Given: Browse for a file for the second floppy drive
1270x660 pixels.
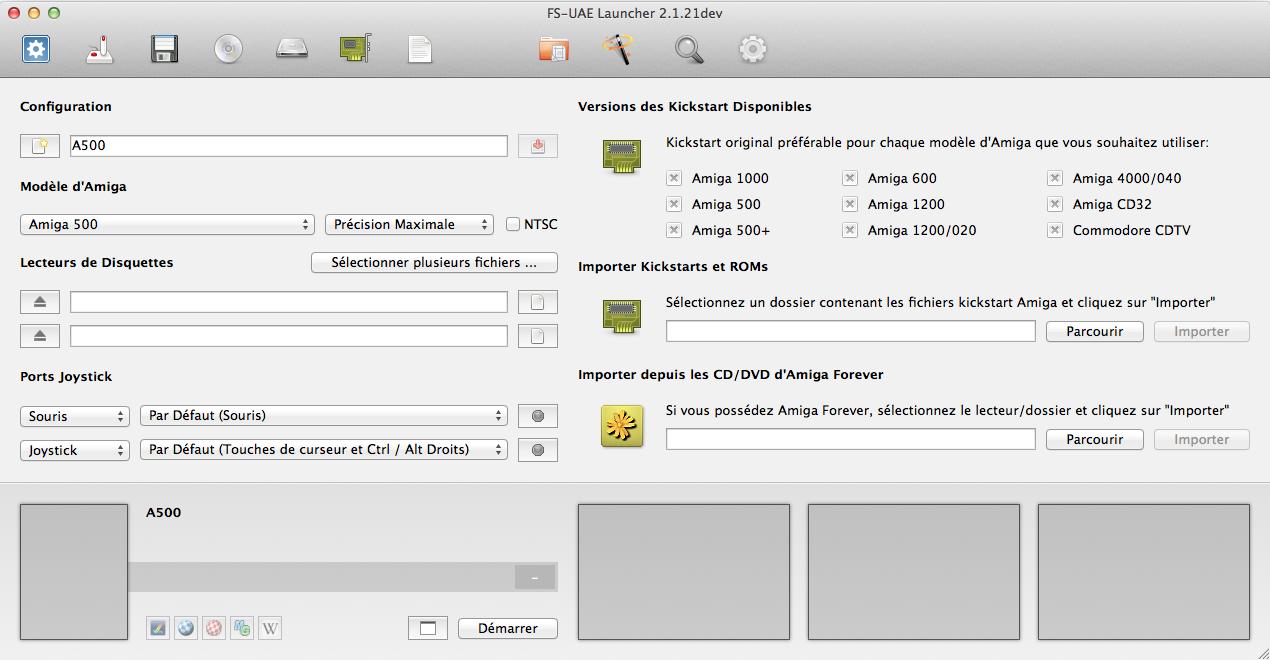Looking at the screenshot, I should click(x=538, y=336).
